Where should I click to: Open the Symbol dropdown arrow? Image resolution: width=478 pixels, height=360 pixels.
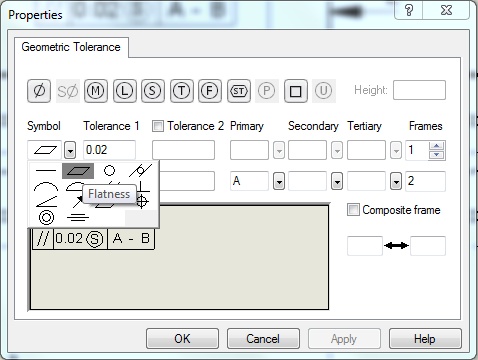[70, 150]
